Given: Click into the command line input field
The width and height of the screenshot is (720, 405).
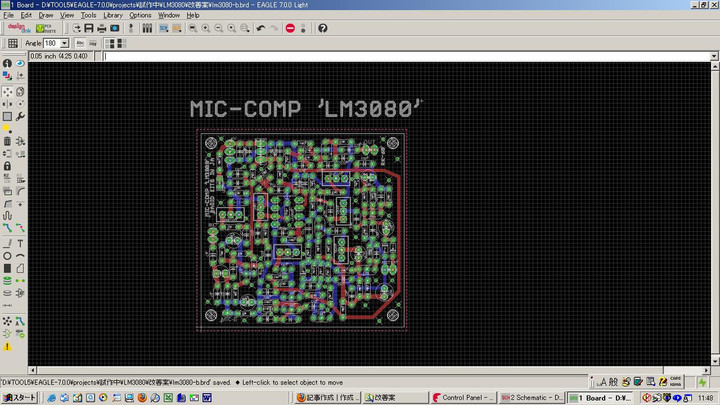Looking at the screenshot, I should [400, 56].
